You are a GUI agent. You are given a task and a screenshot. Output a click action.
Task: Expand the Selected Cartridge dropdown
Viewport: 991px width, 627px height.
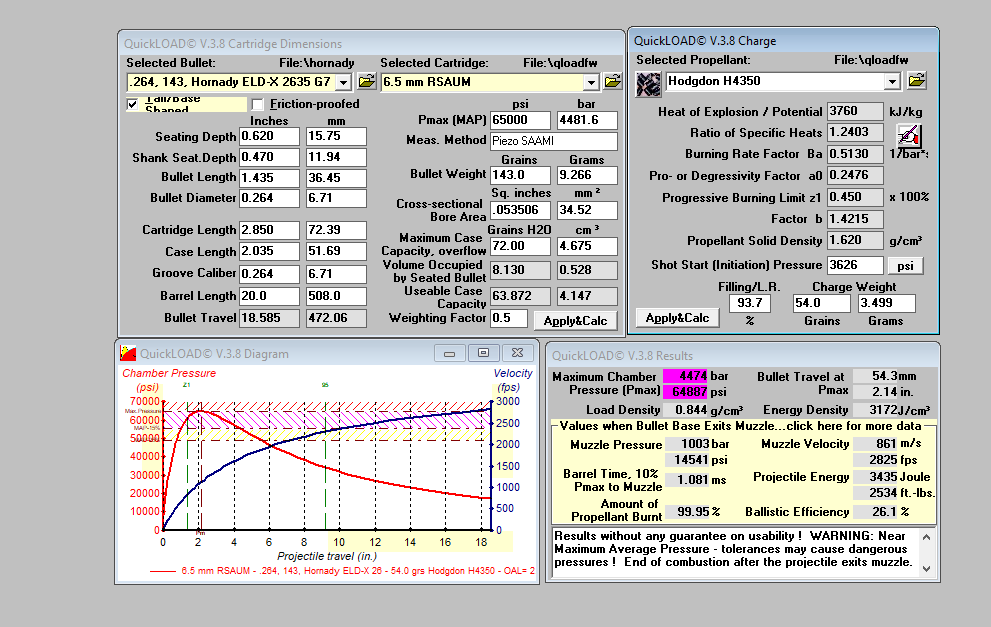coord(590,82)
